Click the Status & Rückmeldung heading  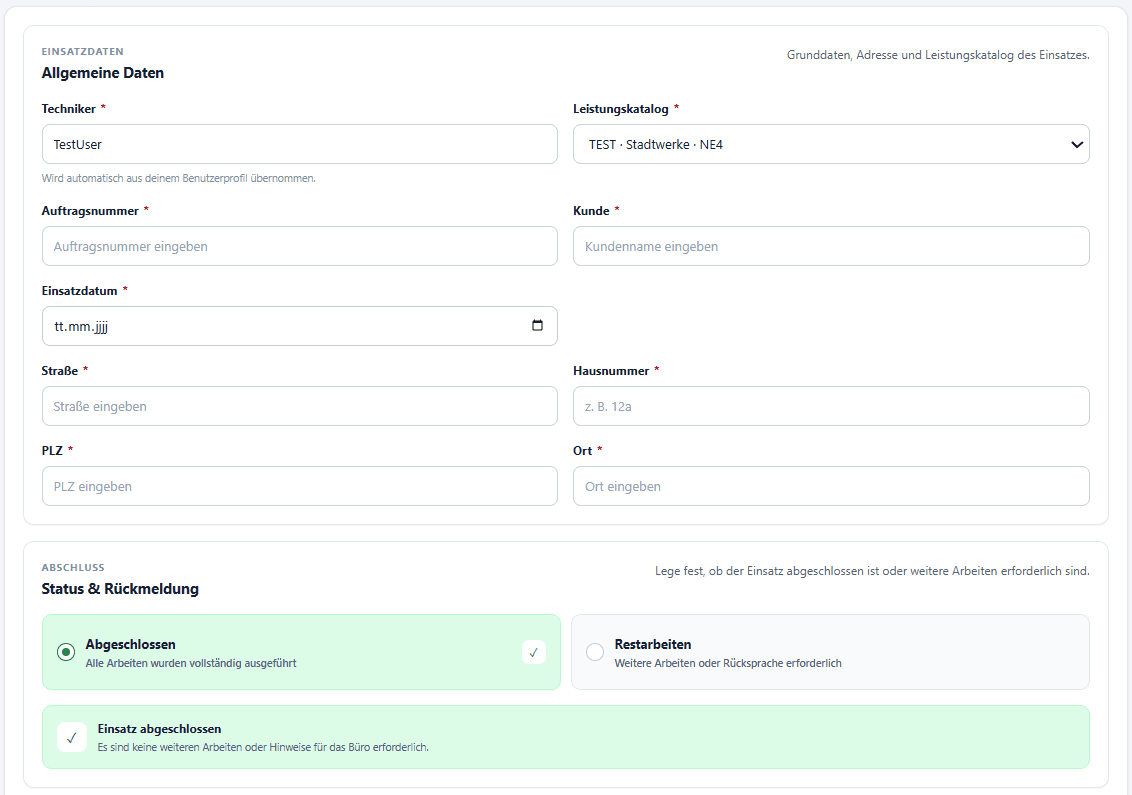click(120, 589)
